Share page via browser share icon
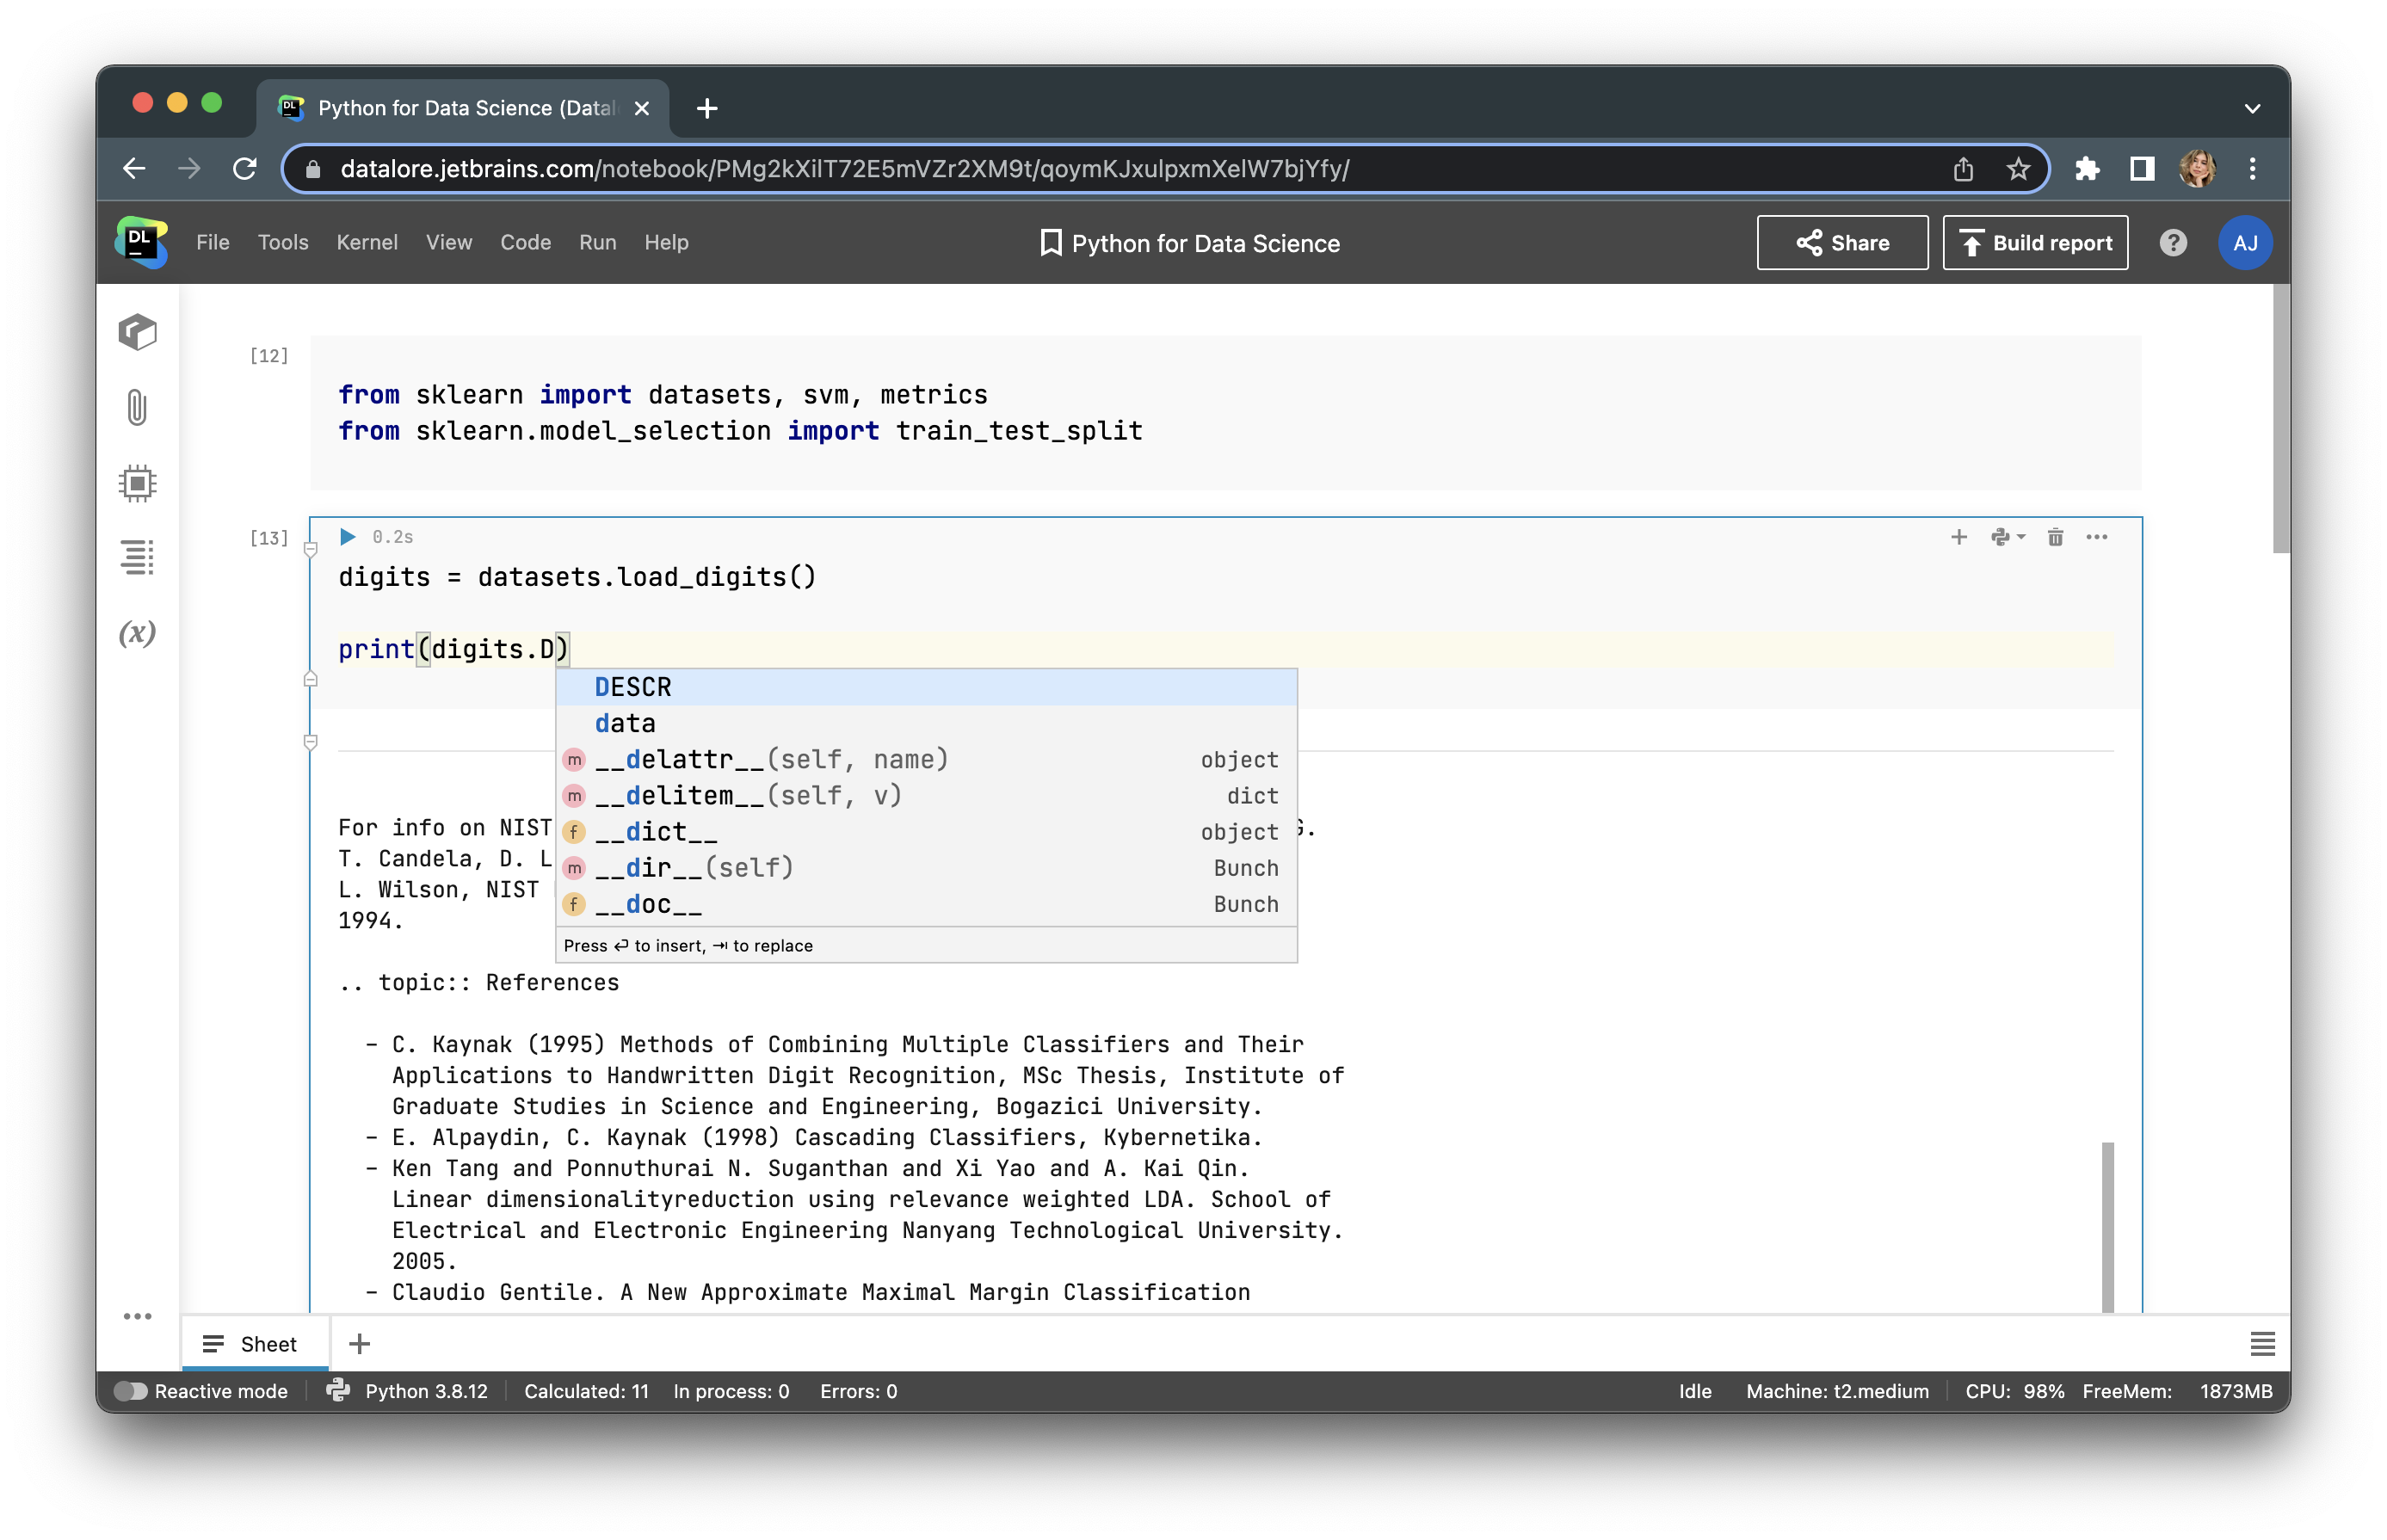Screen dimensions: 2387x1540 [1964, 169]
